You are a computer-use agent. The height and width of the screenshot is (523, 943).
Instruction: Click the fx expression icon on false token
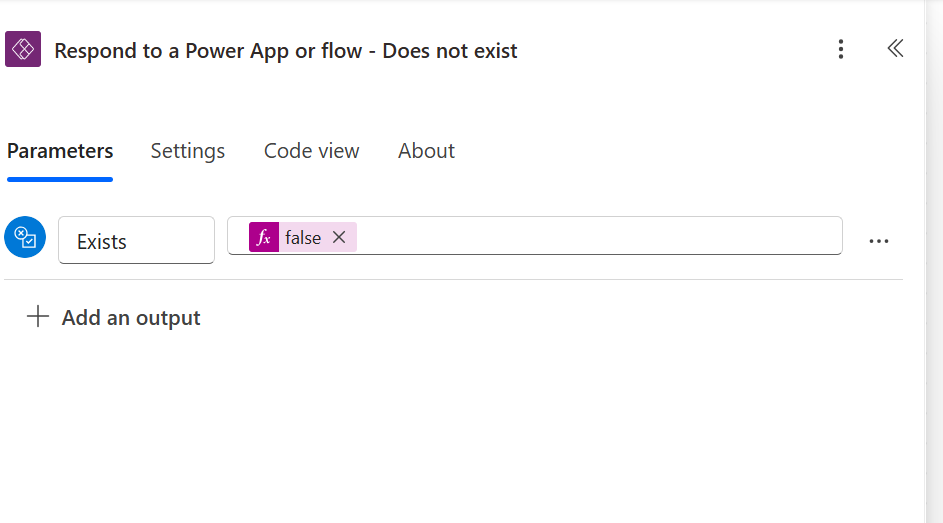[x=264, y=237]
